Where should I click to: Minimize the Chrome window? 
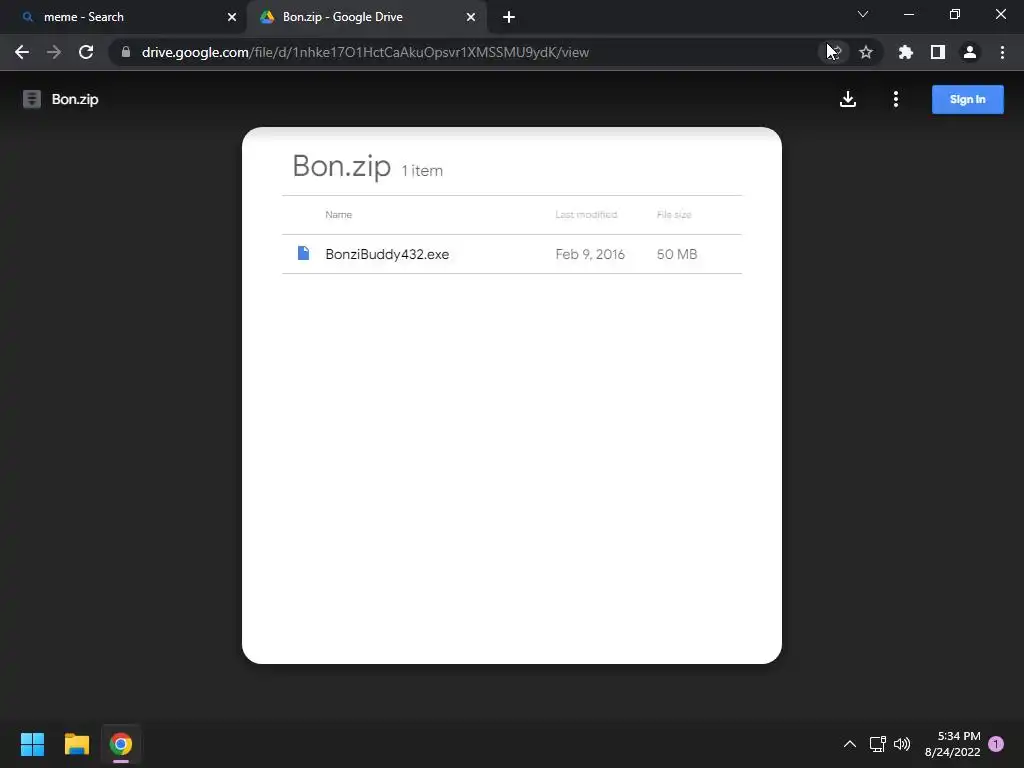click(908, 14)
